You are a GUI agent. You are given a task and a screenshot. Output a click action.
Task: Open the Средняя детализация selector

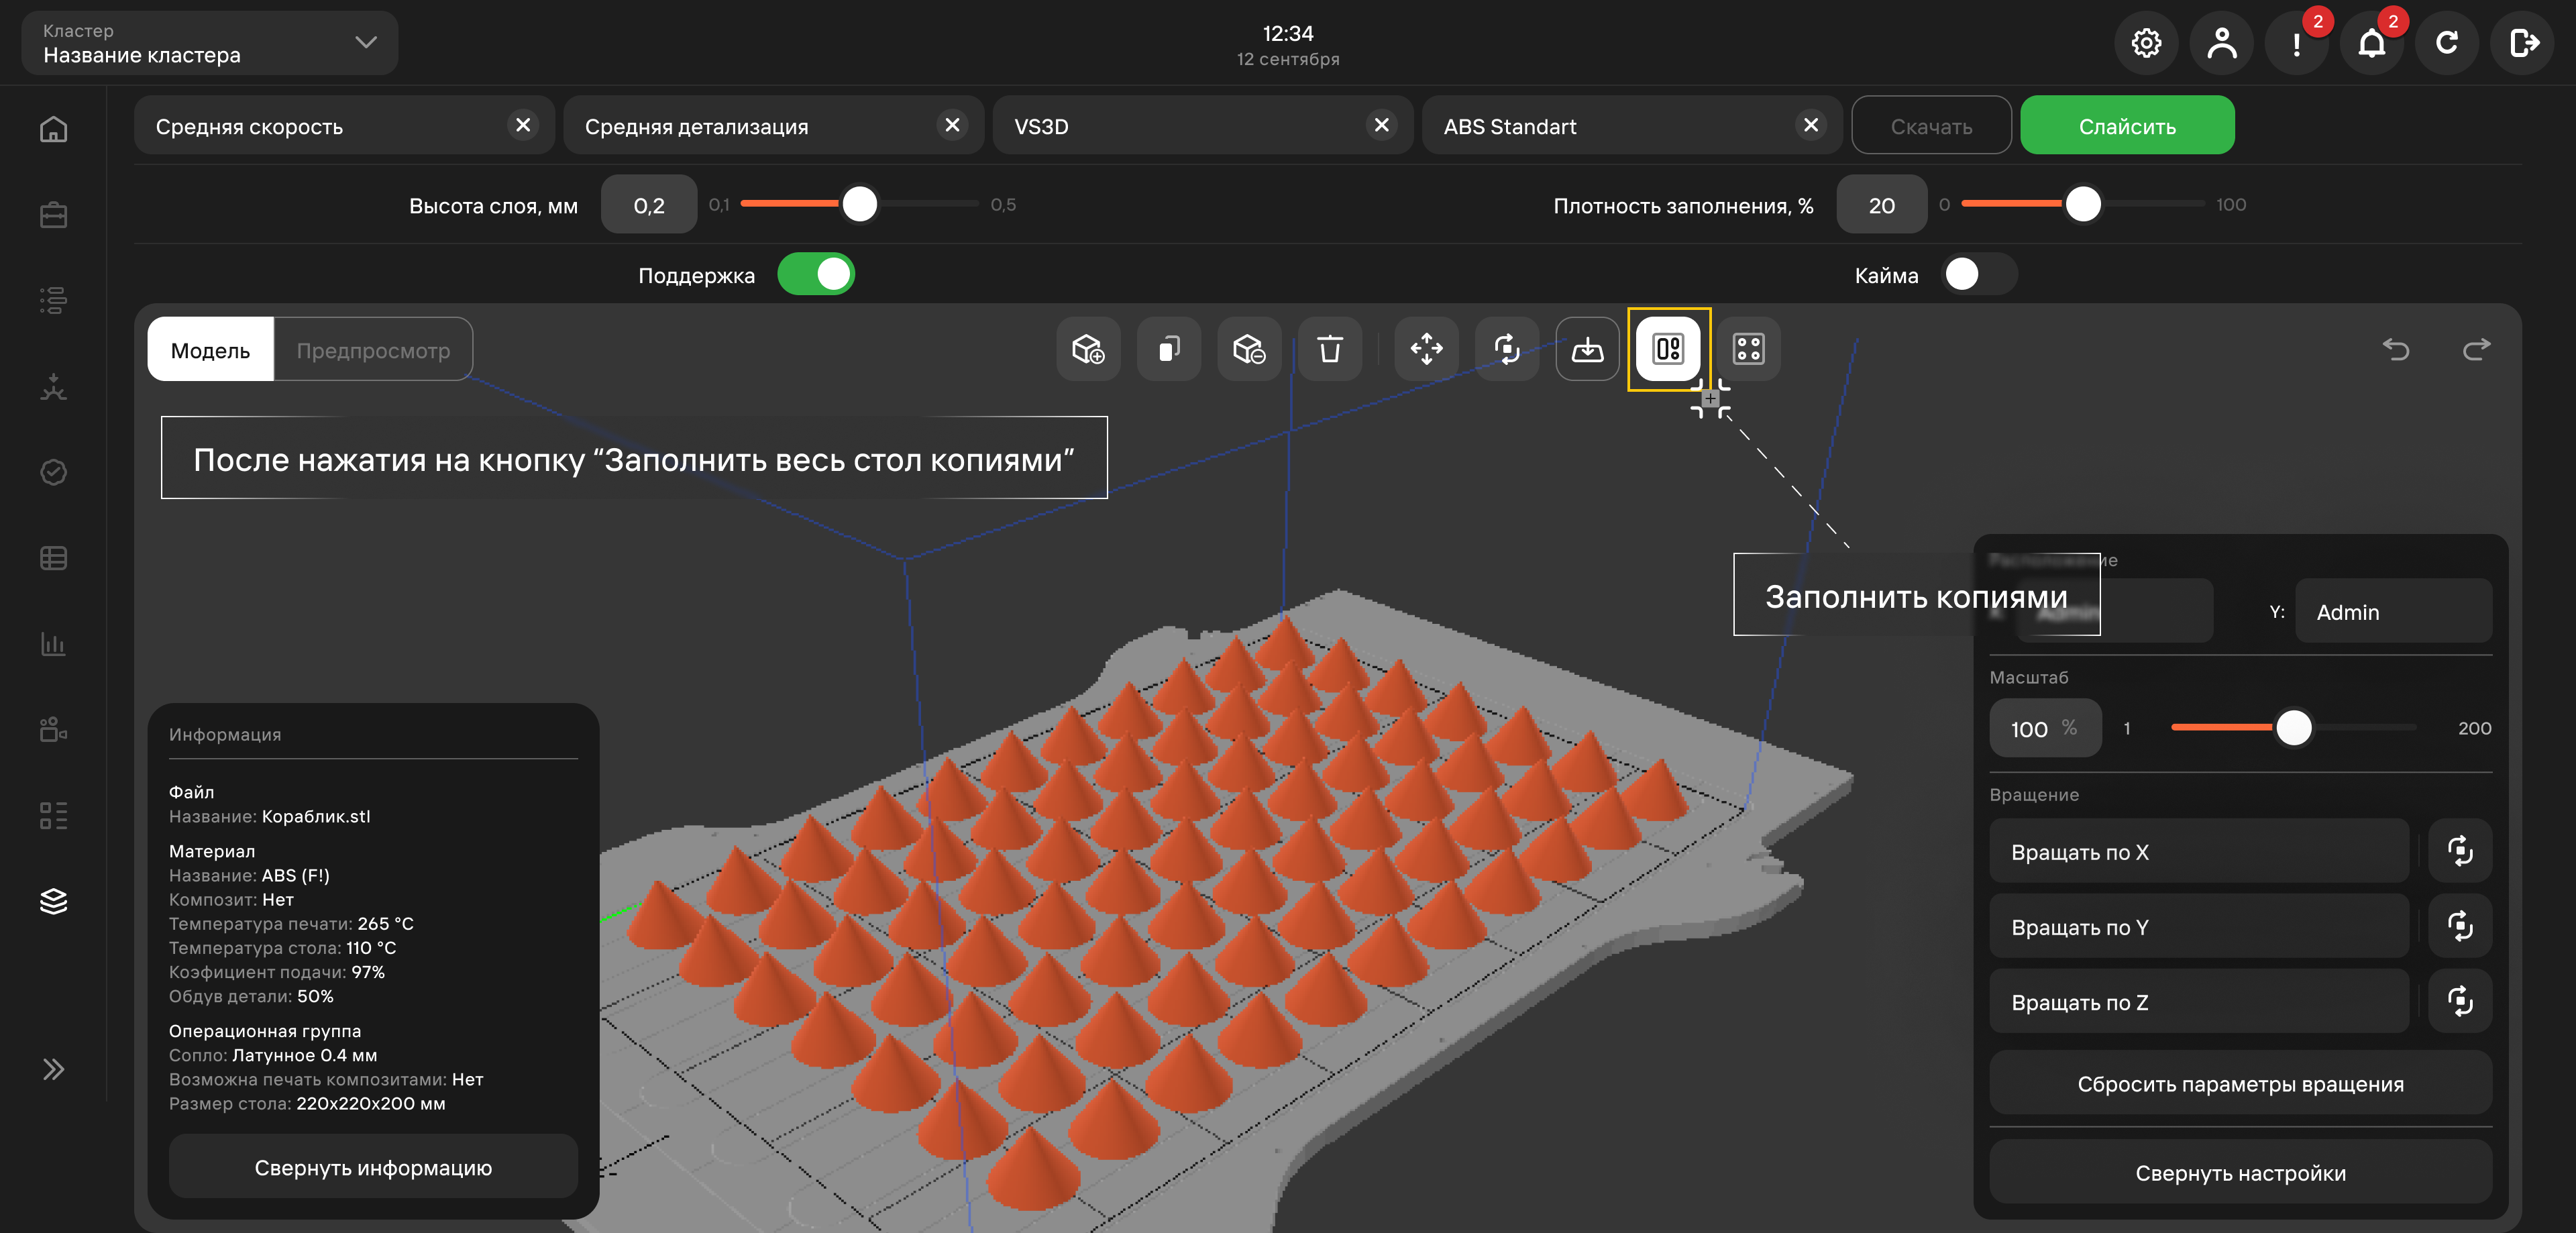773,125
